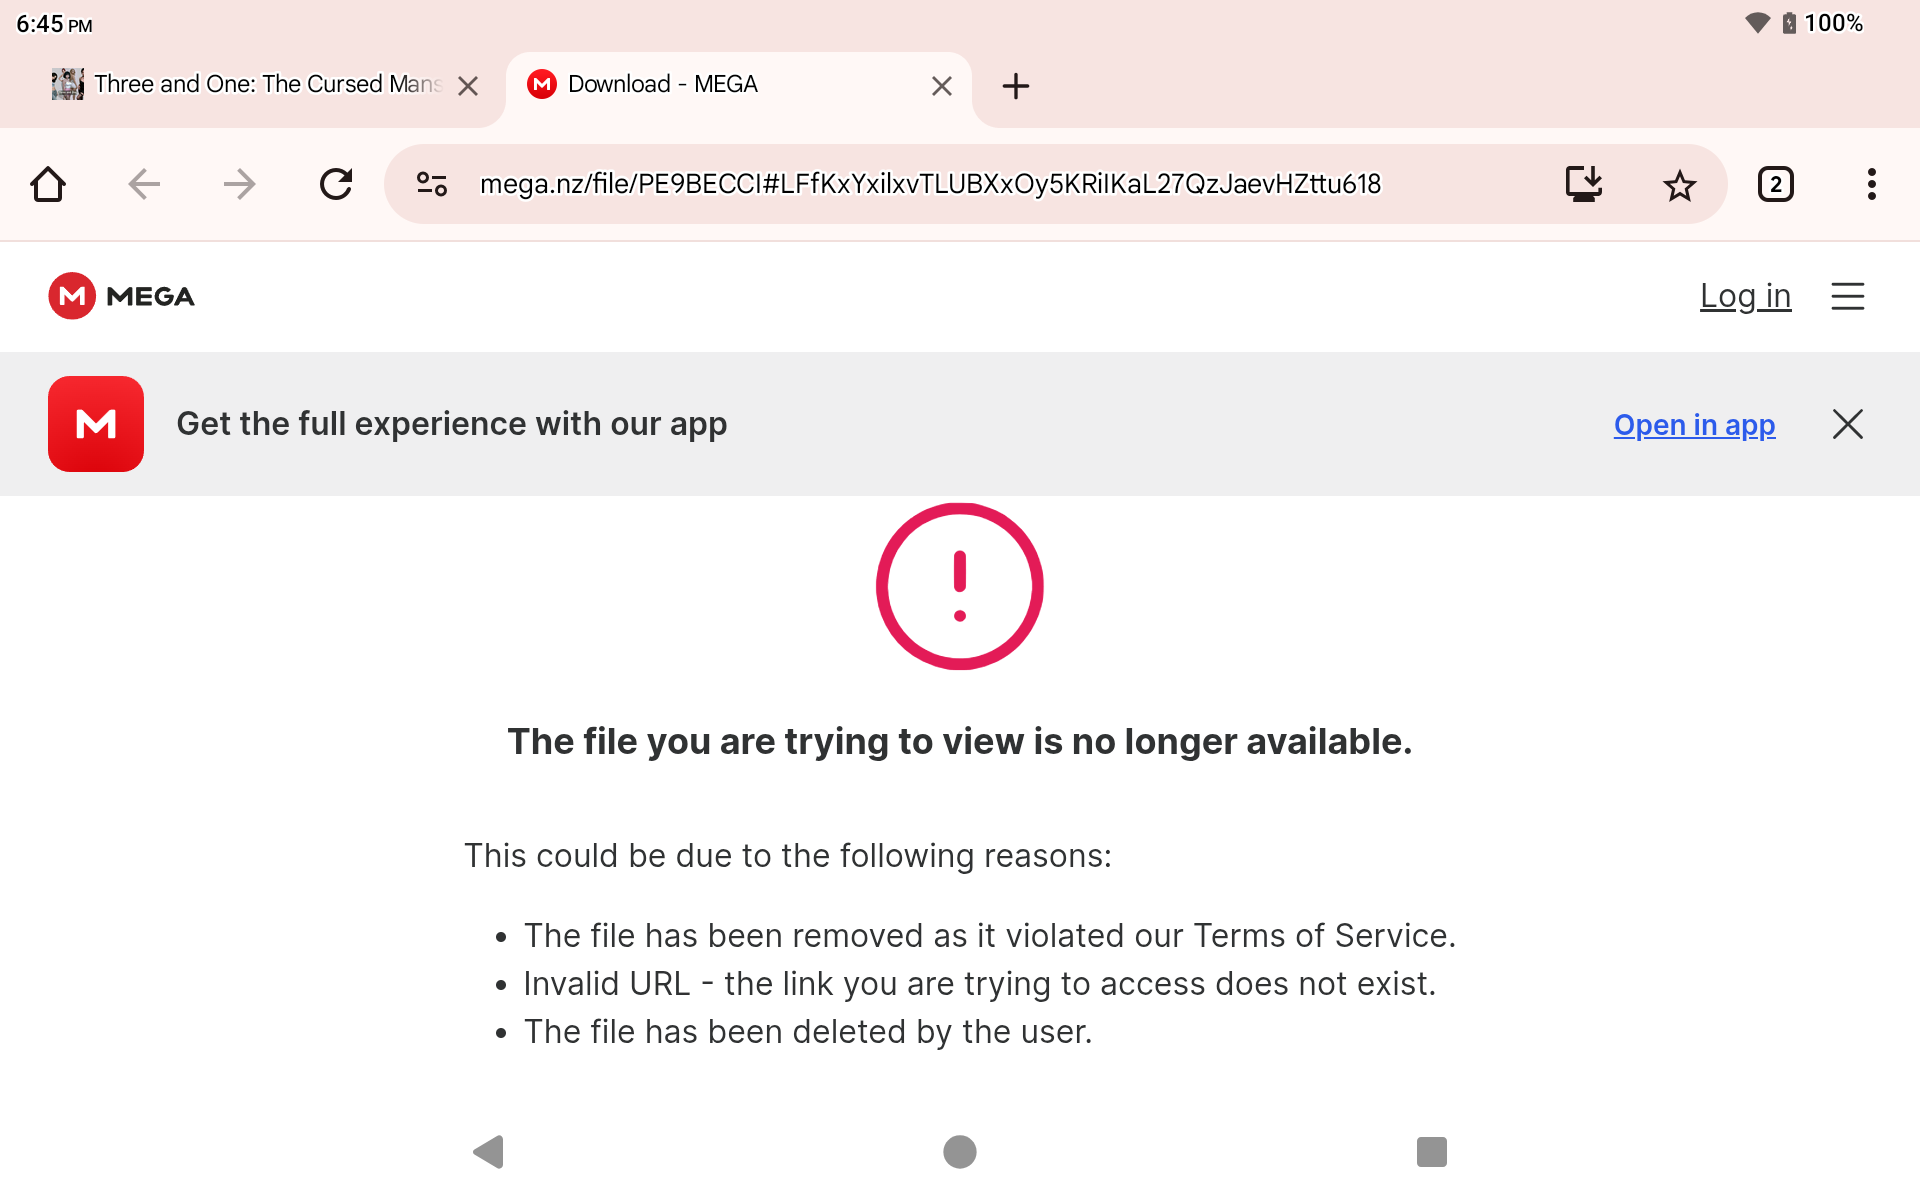1920x1200 pixels.
Task: Tap the Open in app link
Action: click(x=1694, y=425)
